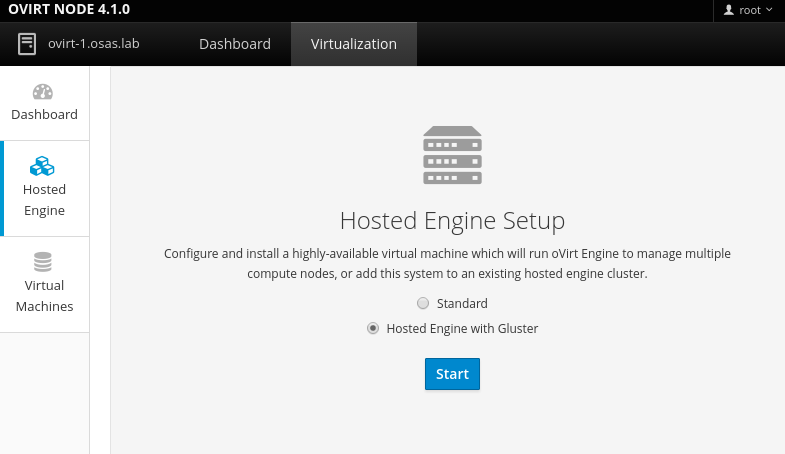Image resolution: width=785 pixels, height=454 pixels.
Task: Open the Virtualization top tab
Action: (x=354, y=44)
